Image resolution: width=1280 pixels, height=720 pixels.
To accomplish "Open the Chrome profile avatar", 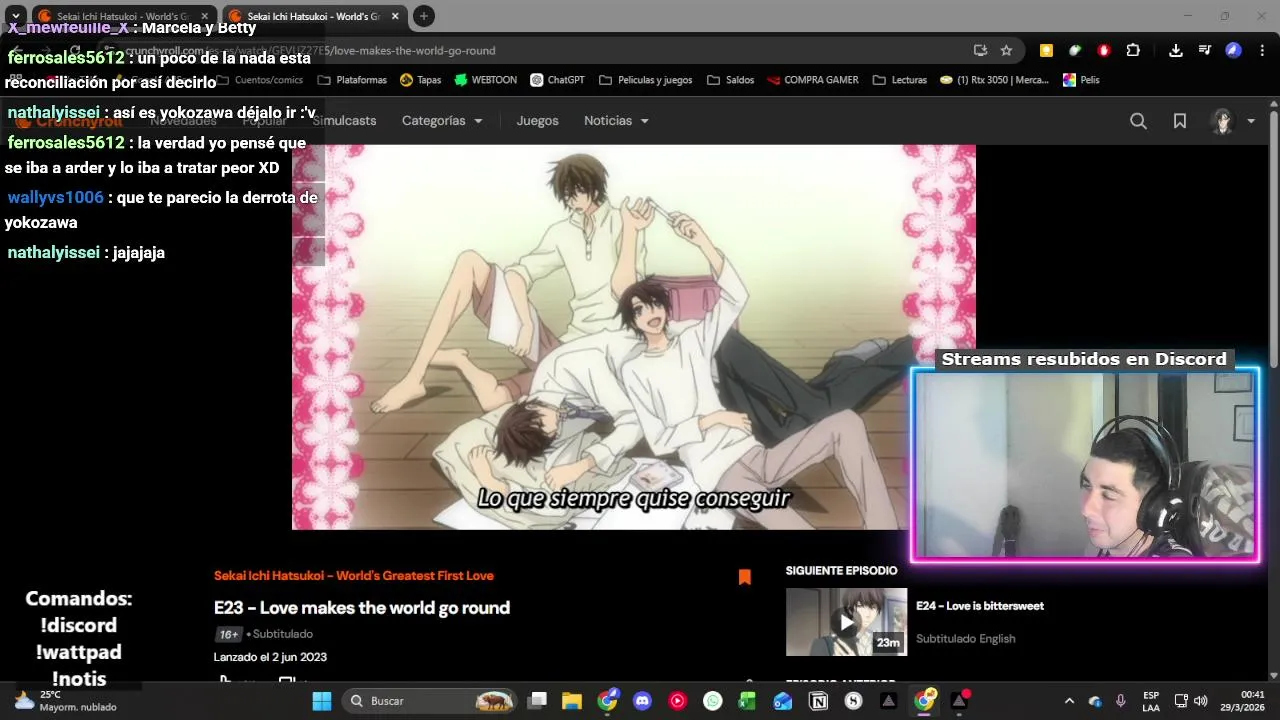I will coord(1233,51).
